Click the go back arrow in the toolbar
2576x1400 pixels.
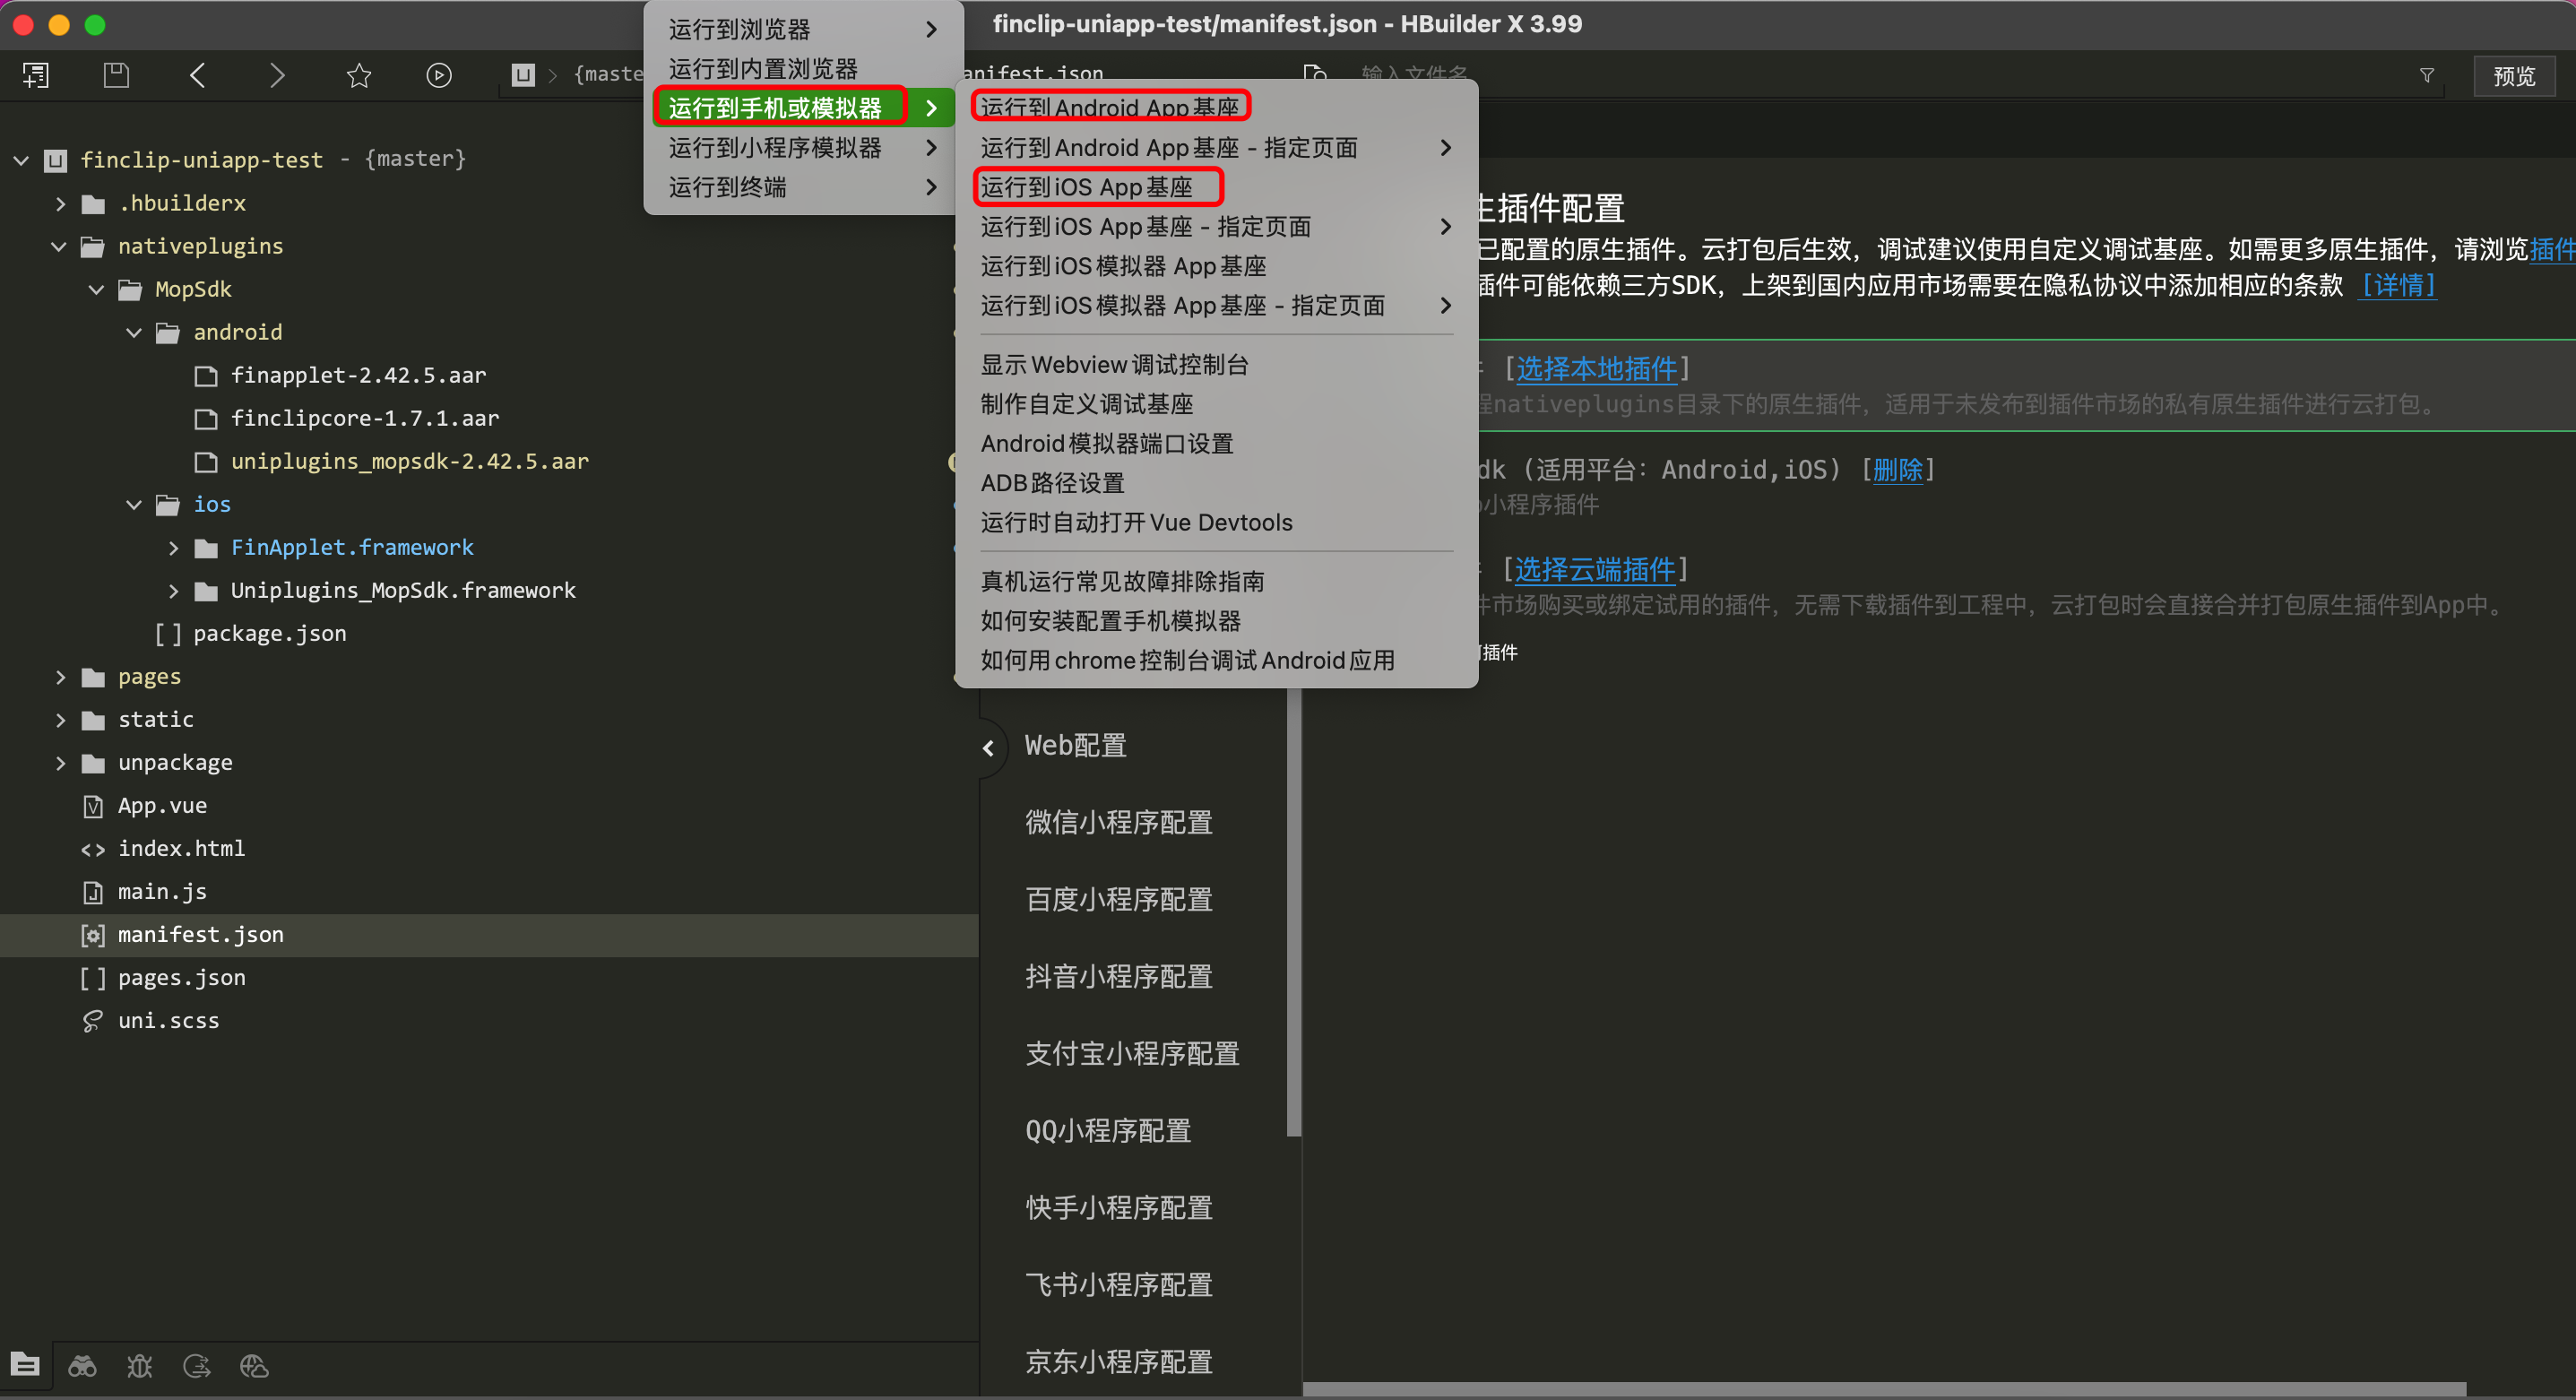(x=197, y=75)
